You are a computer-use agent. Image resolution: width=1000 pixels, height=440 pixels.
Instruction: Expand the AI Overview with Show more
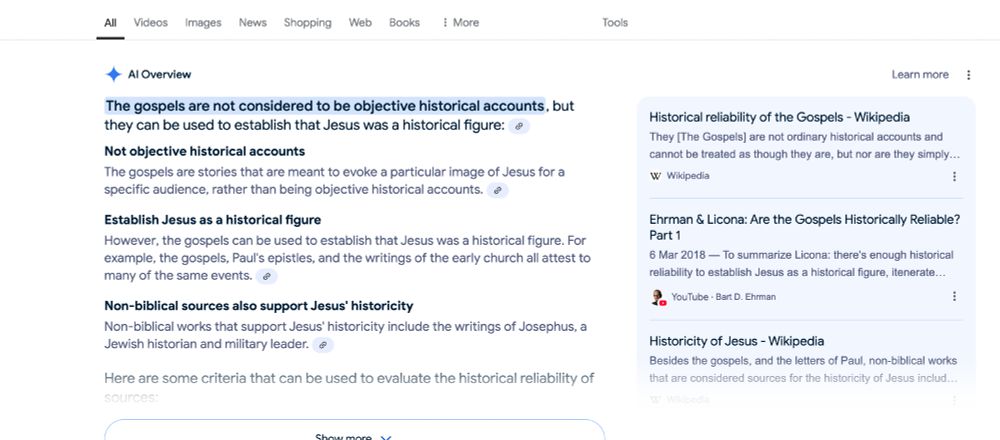click(355, 430)
